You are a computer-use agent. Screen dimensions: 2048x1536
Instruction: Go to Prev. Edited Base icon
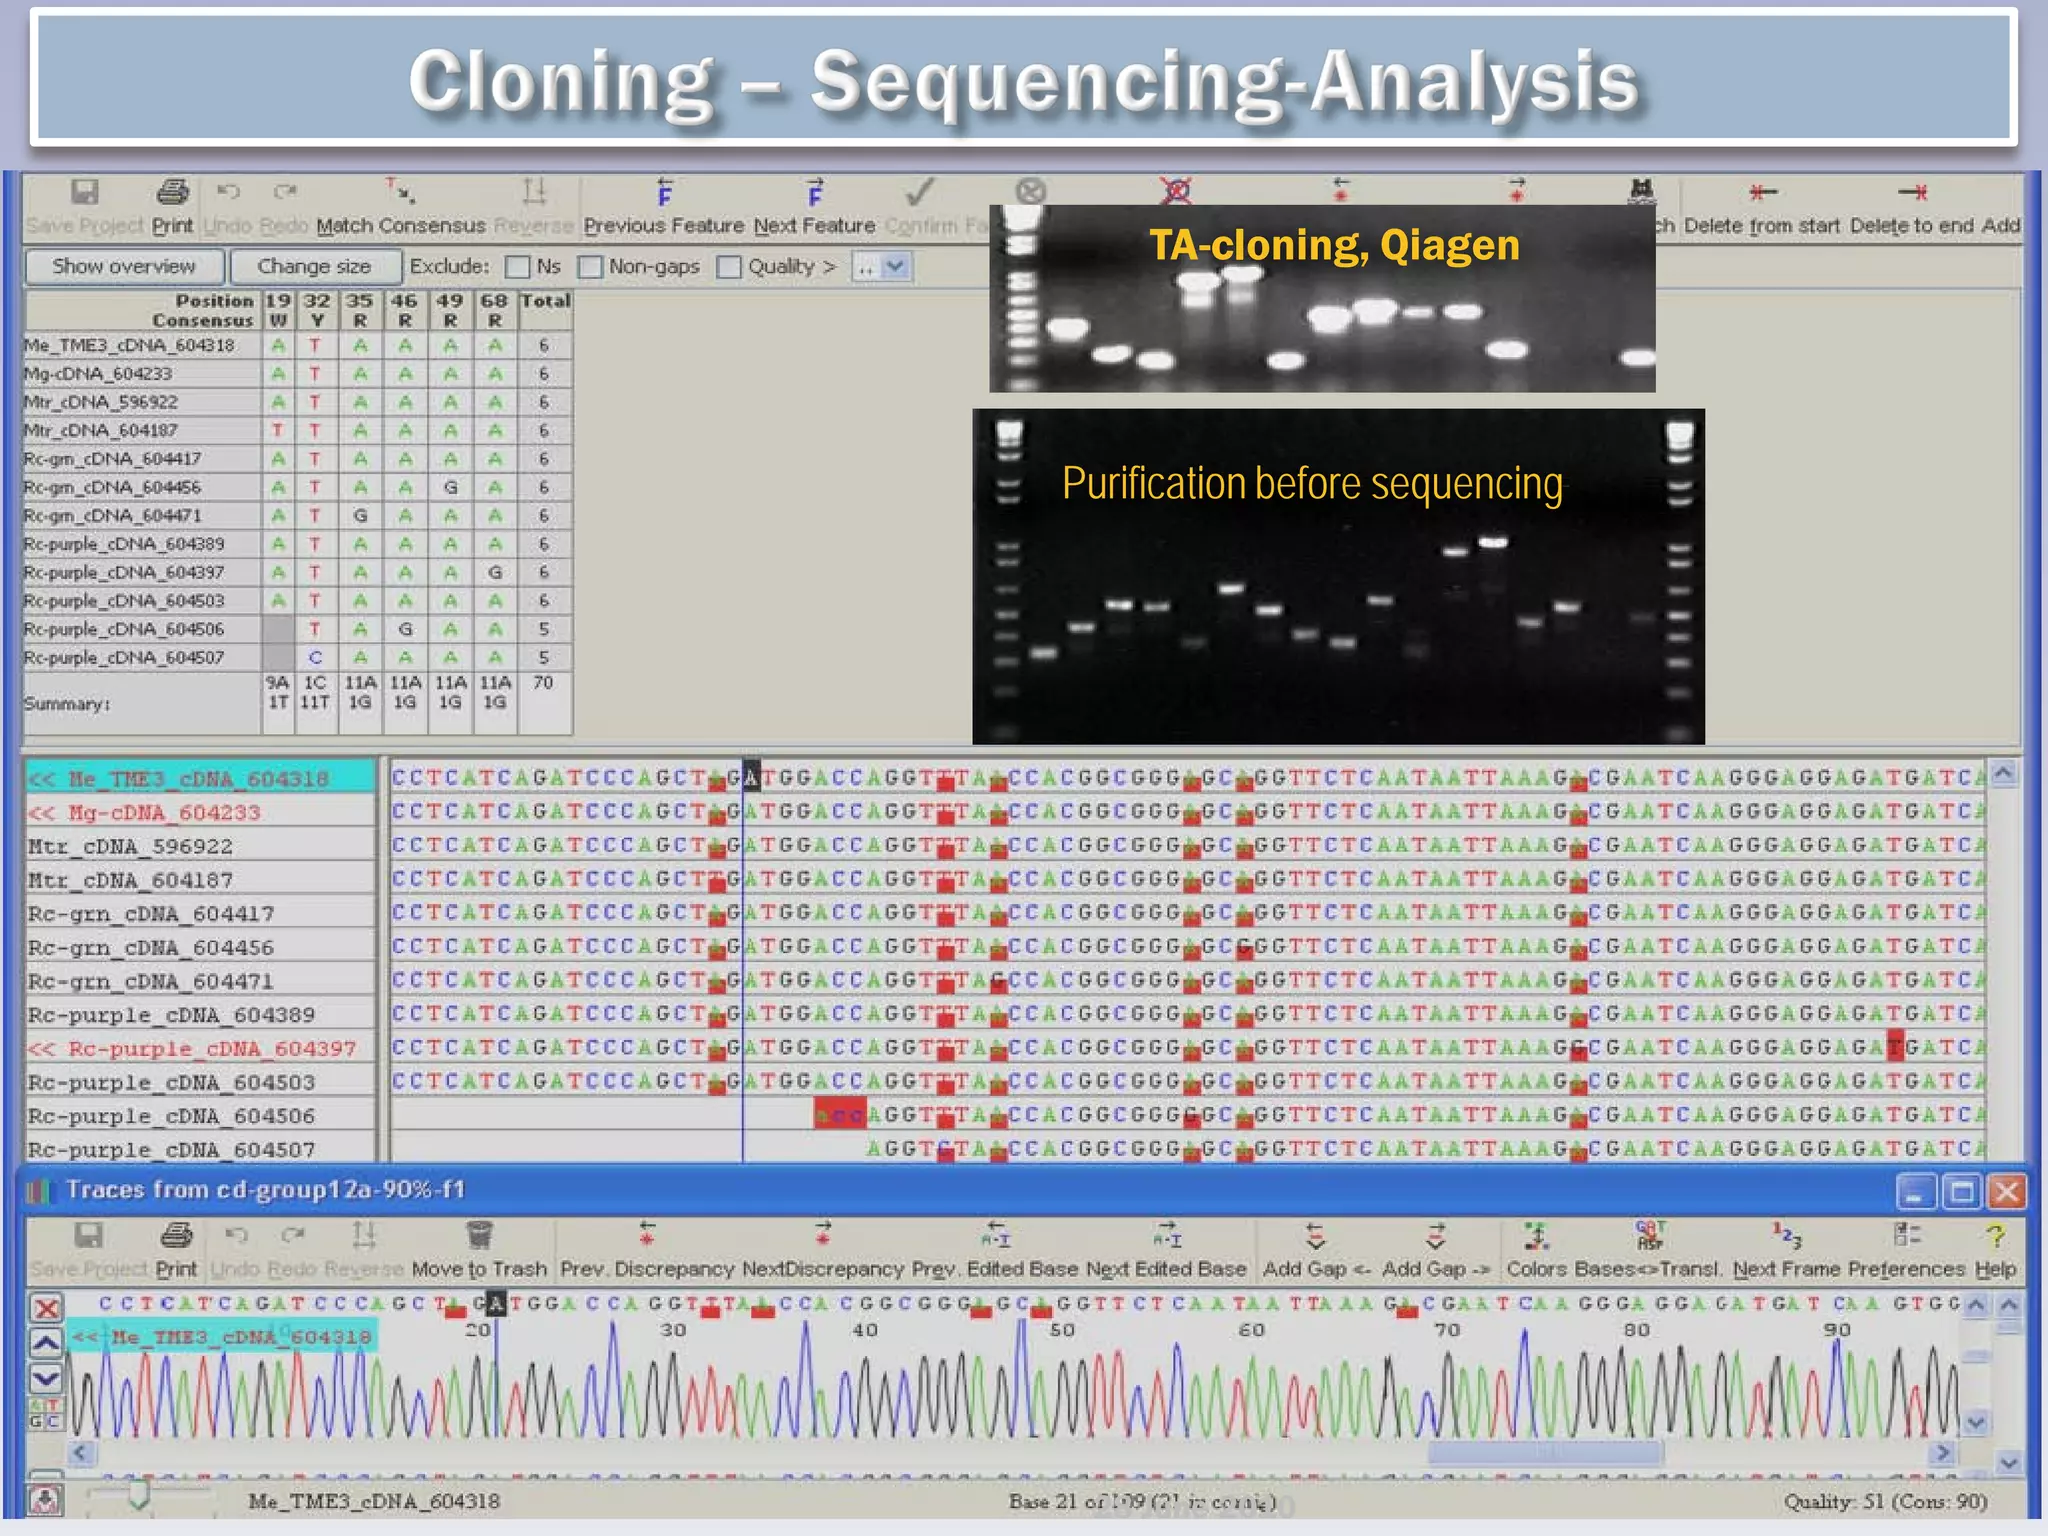coord(997,1233)
